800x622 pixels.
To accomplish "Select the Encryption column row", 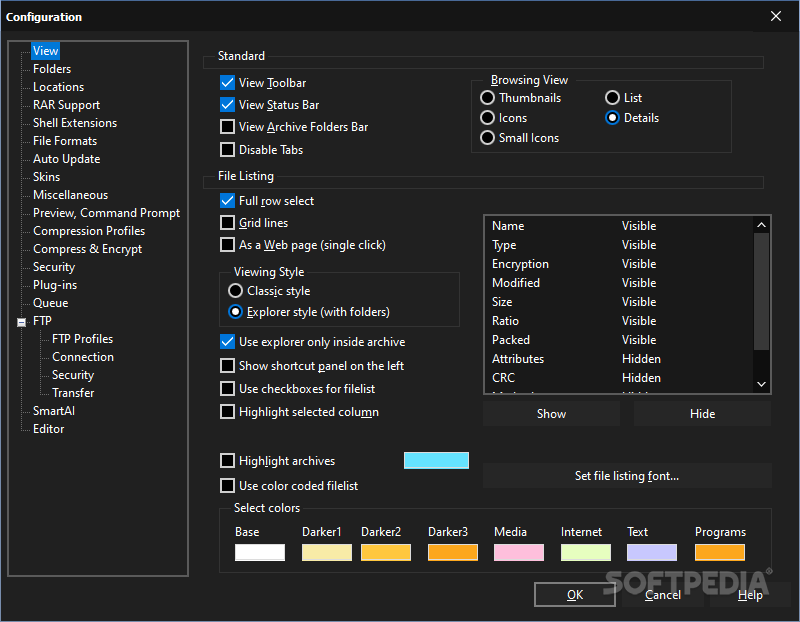I will [619, 264].
